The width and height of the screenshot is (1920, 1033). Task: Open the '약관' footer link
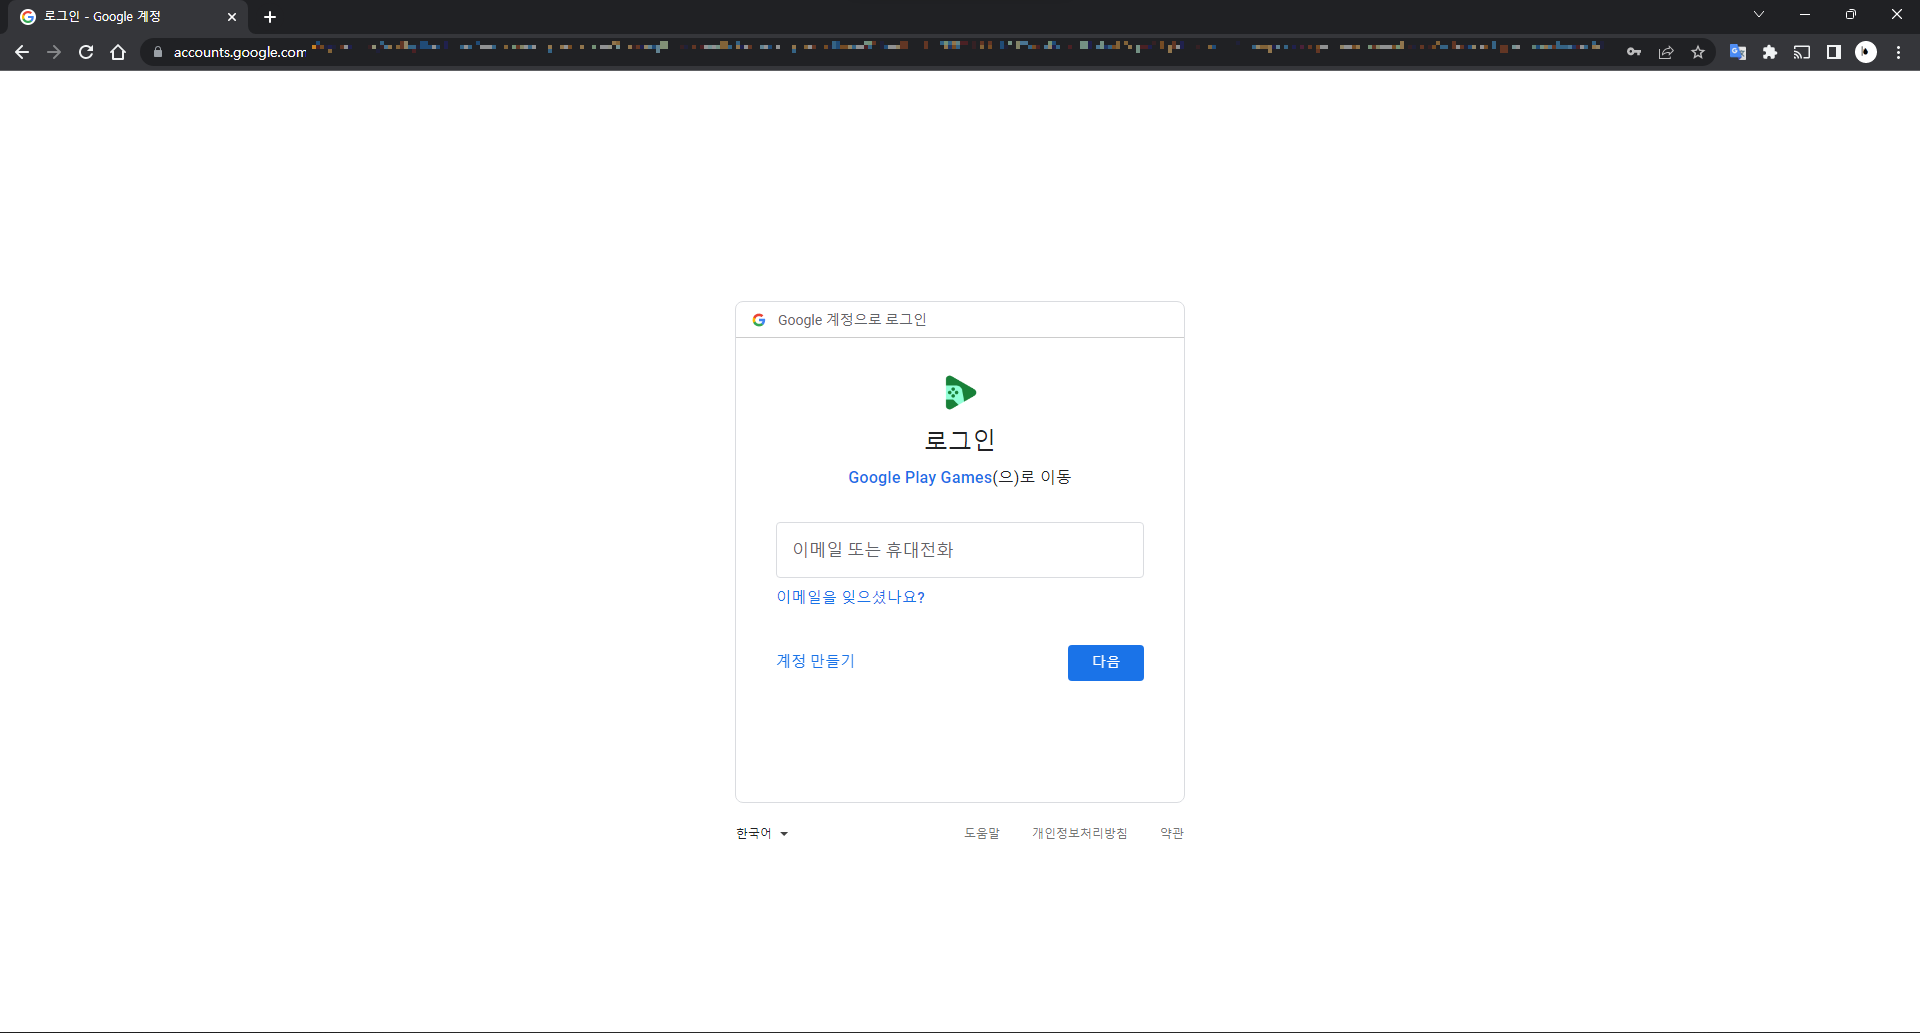pos(1172,833)
